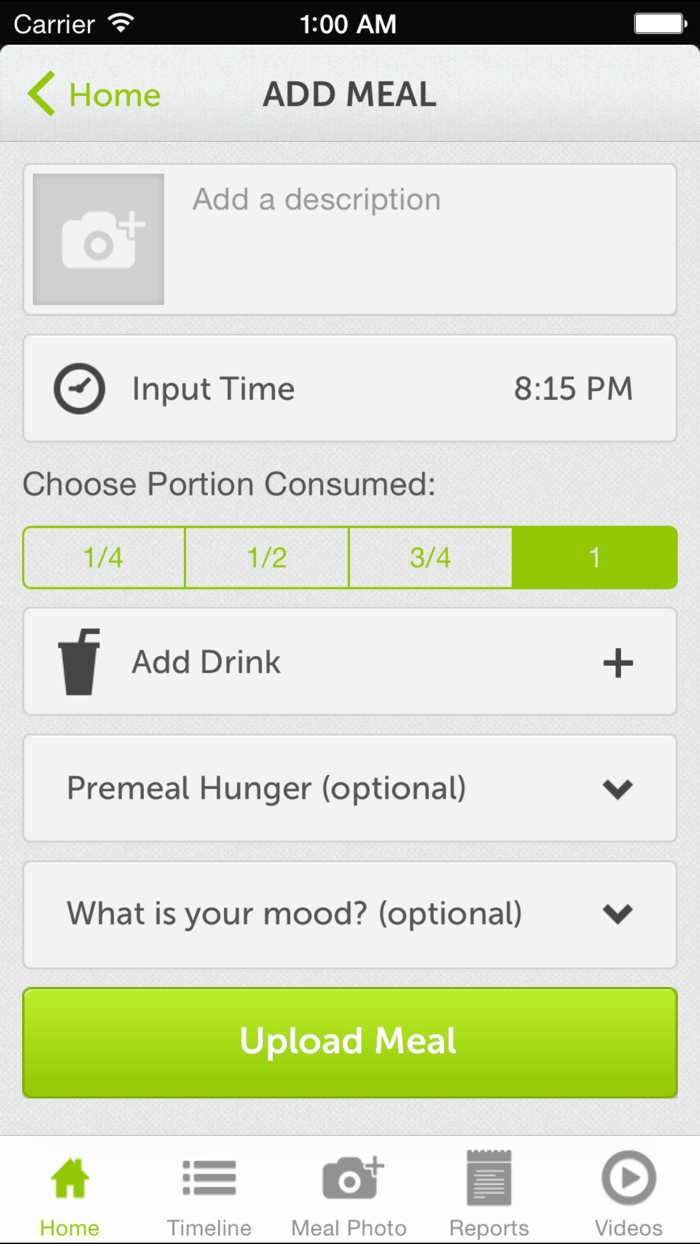Open the Reports notepad icon
This screenshot has width=700, height=1244.
point(489,1179)
